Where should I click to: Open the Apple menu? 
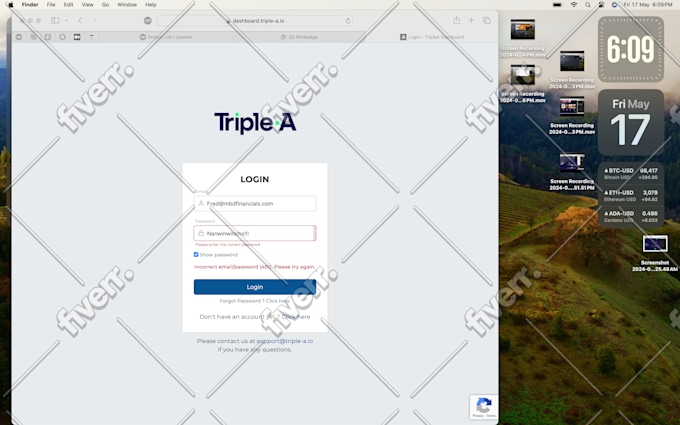pyautogui.click(x=10, y=5)
